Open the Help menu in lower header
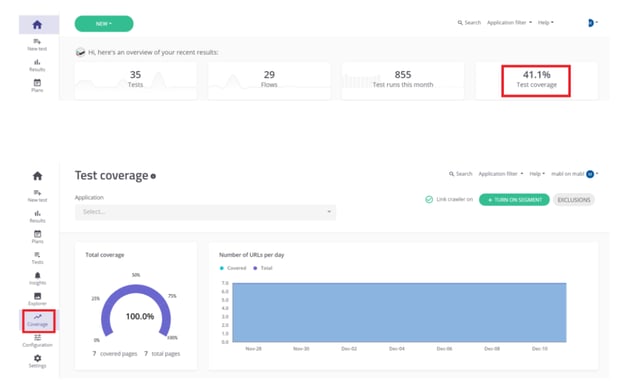 click(537, 174)
